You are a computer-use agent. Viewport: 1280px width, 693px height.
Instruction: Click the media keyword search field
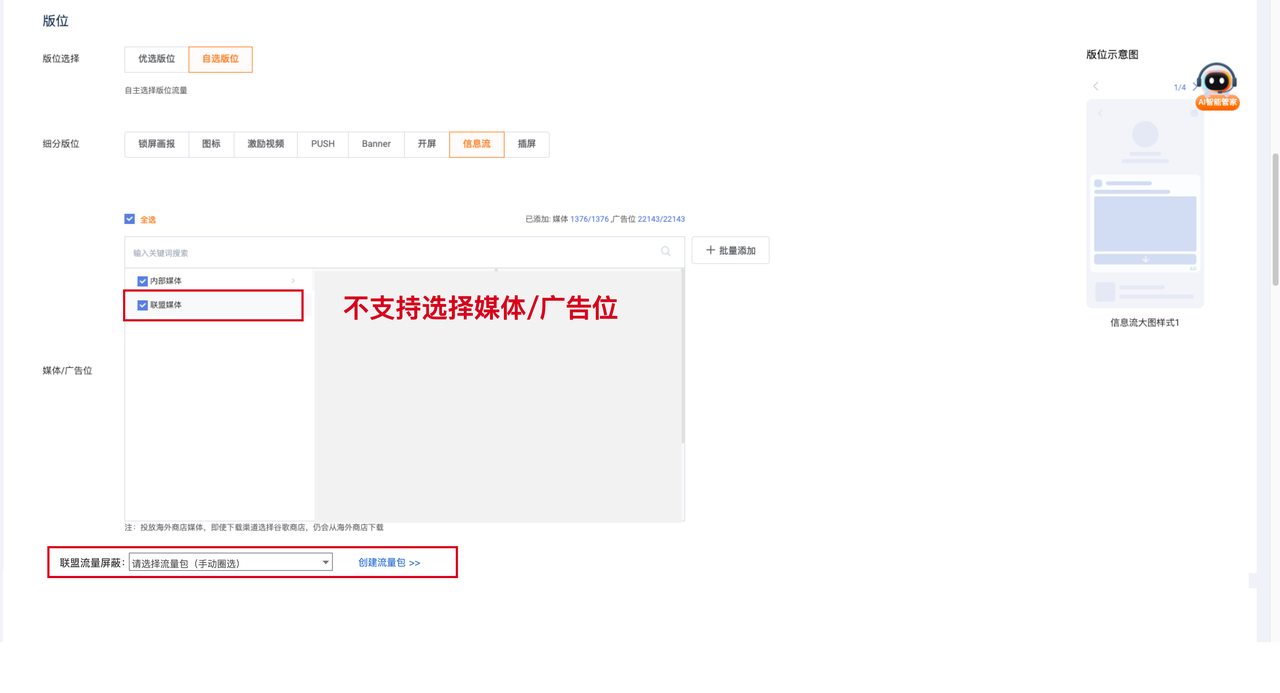click(x=390, y=252)
